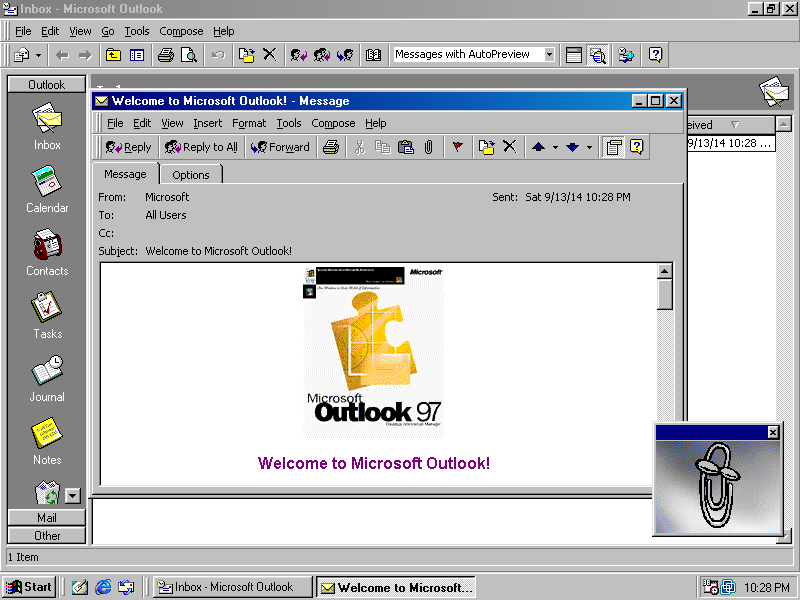Click Print icon in main Outlook toolbar
Image resolution: width=800 pixels, height=600 pixels.
[165, 55]
